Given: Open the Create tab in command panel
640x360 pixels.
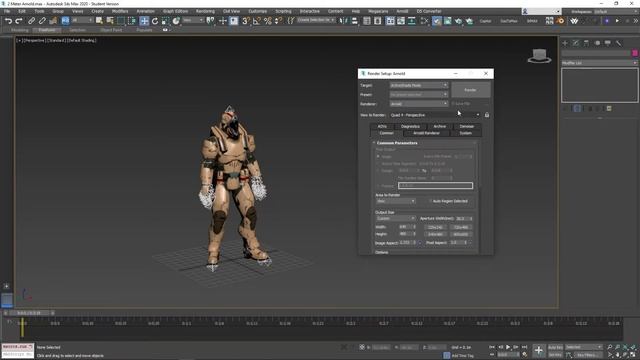Looking at the screenshot, I should [x=565, y=43].
